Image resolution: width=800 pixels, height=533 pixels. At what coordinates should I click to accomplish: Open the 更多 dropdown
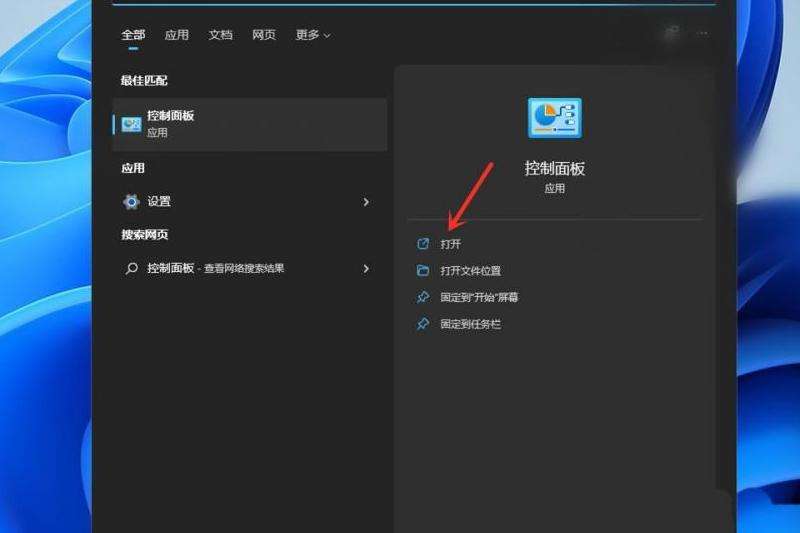[x=313, y=35]
